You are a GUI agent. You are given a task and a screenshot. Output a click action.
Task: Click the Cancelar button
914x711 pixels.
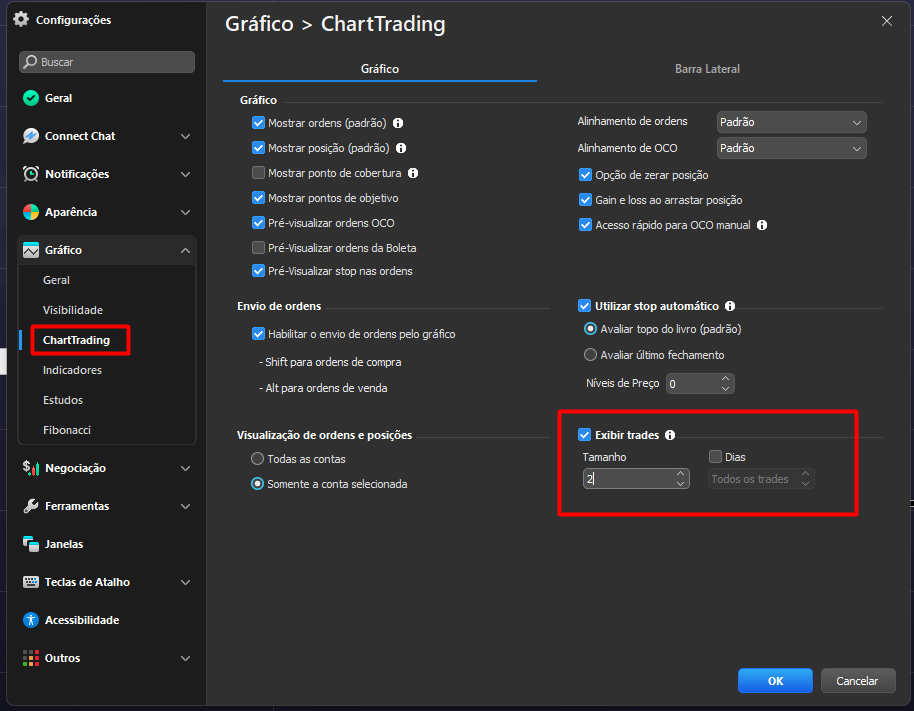(x=857, y=681)
